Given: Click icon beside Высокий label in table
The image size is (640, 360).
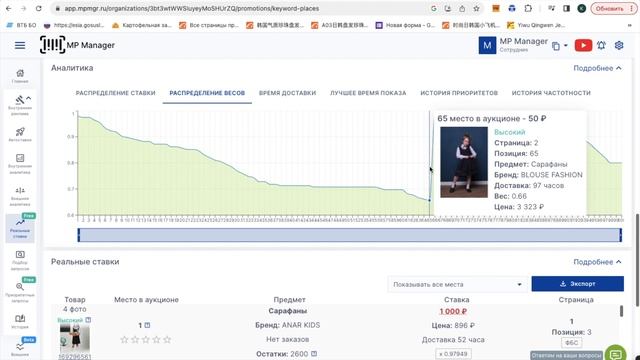Looking at the screenshot, I should [88, 320].
